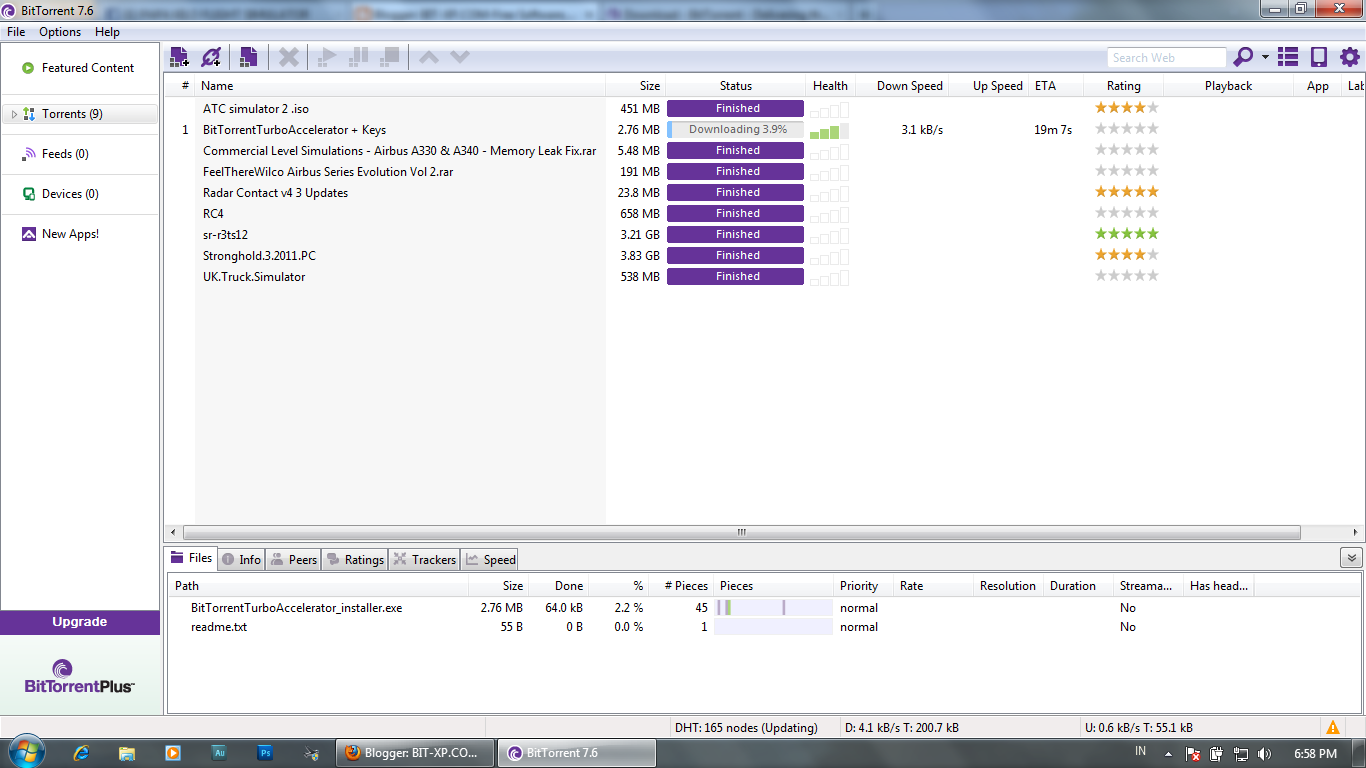Click the Pause torrent toolbar icon

tap(358, 57)
